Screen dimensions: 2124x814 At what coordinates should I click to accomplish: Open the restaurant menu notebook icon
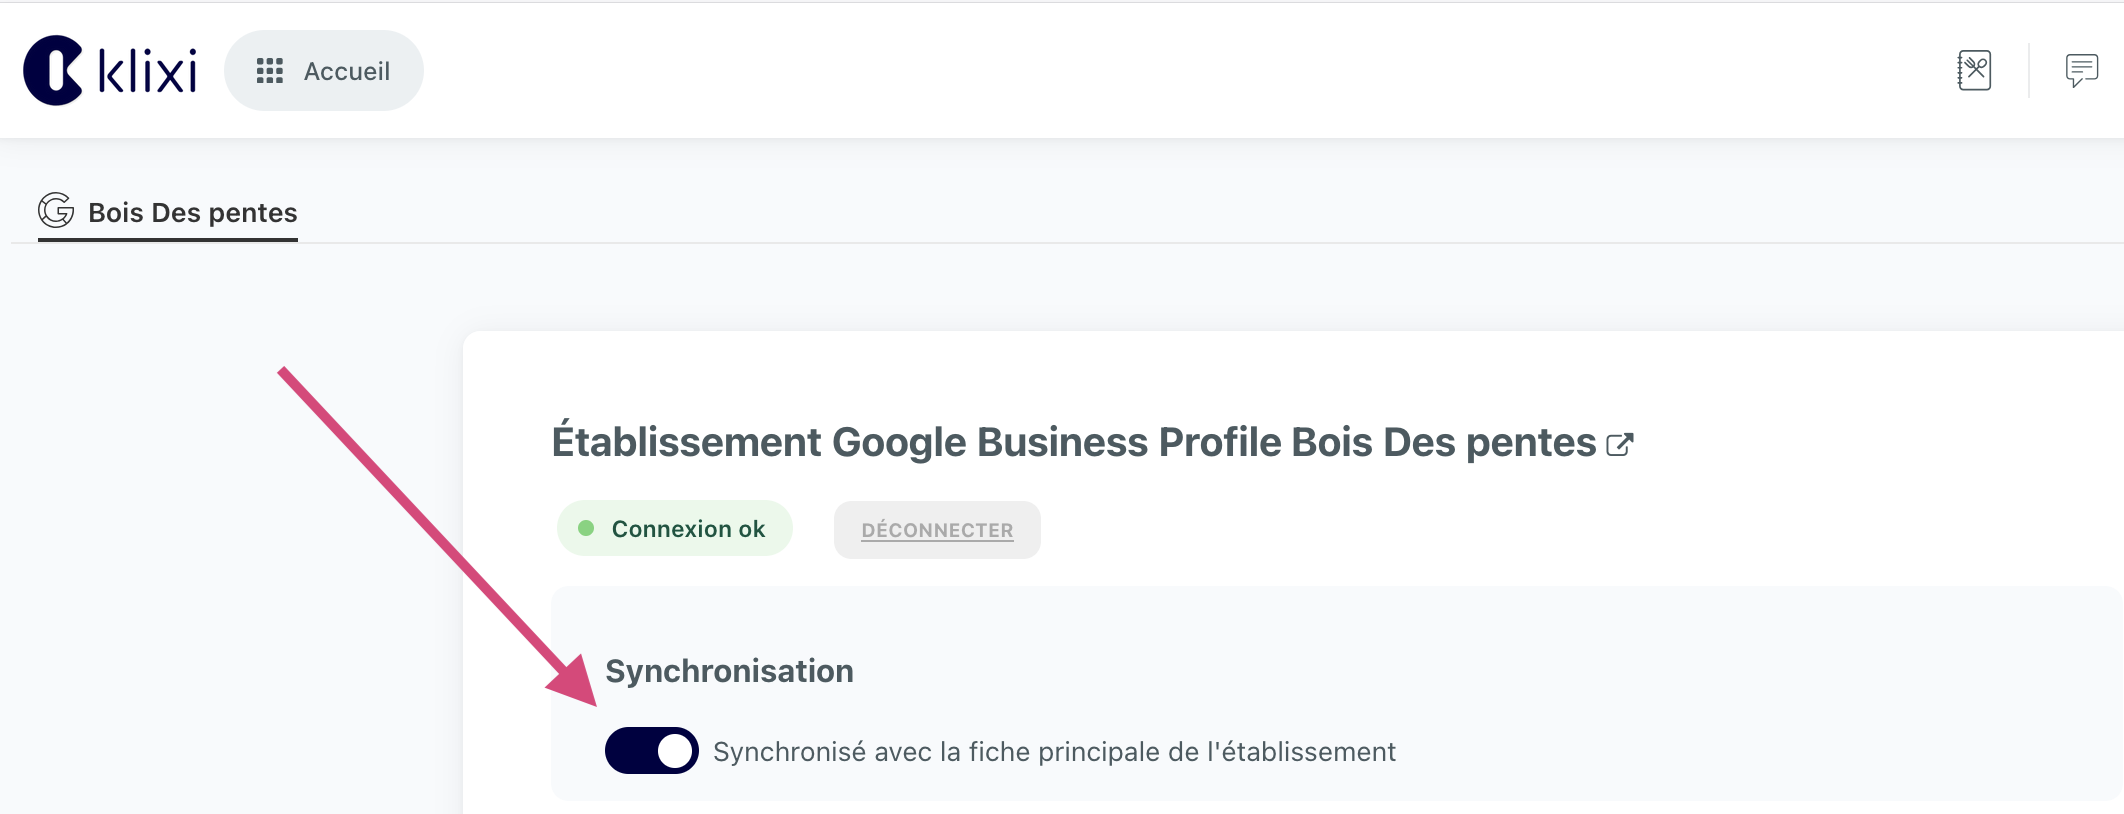(x=1974, y=70)
